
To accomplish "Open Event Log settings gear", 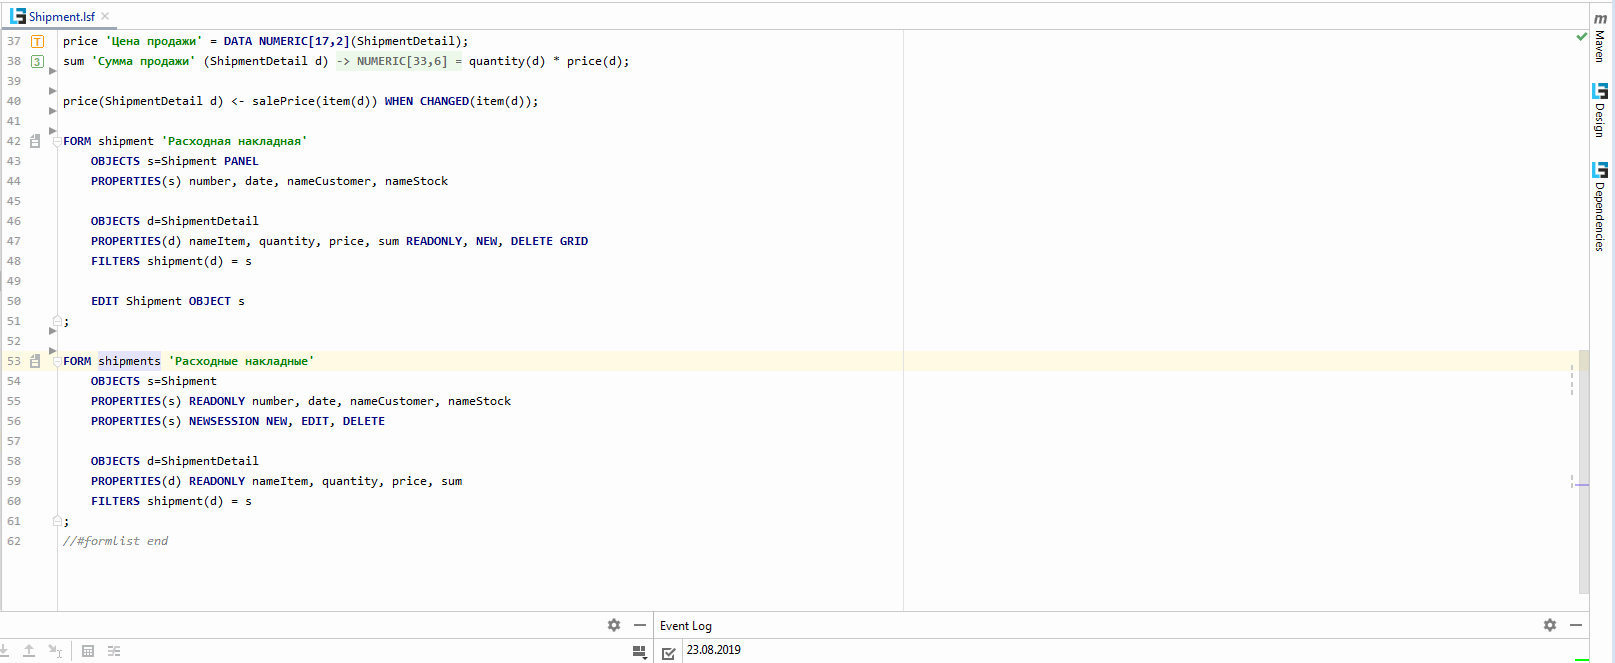I will (1550, 625).
